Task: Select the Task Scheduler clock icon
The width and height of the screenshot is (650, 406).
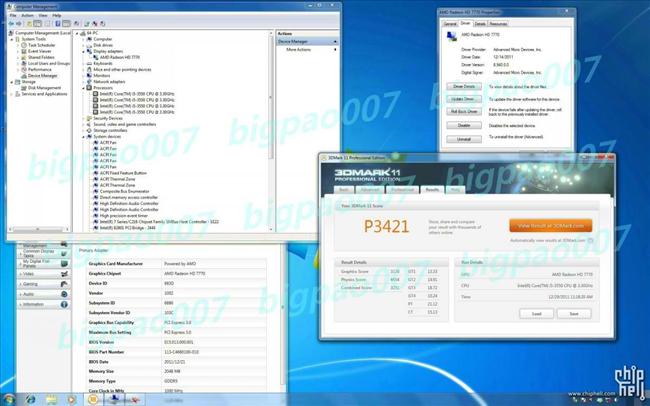Action: 24,45
